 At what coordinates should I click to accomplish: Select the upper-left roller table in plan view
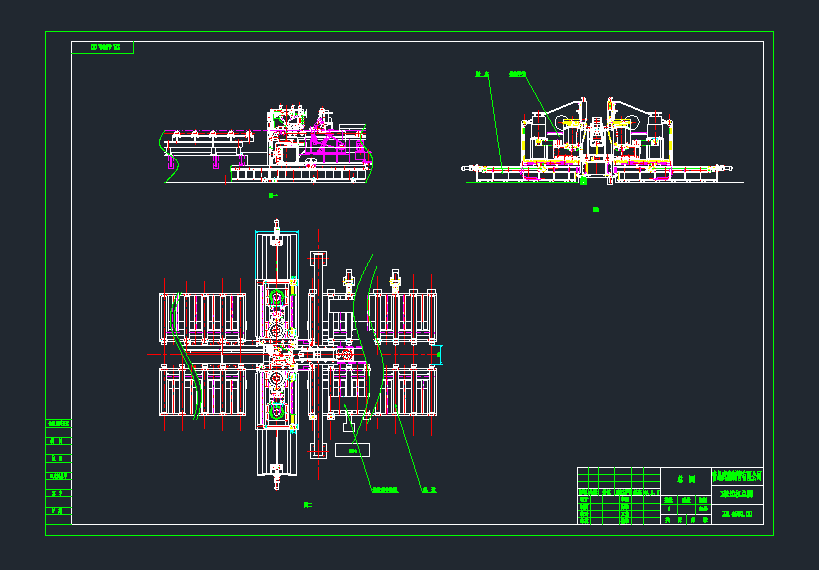pyautogui.click(x=203, y=317)
